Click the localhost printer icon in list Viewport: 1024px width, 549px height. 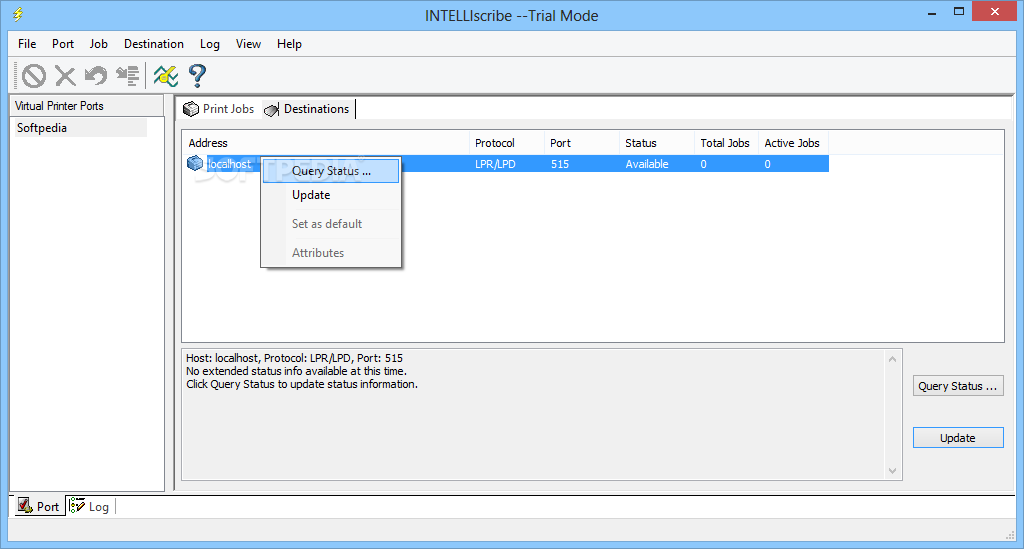195,163
